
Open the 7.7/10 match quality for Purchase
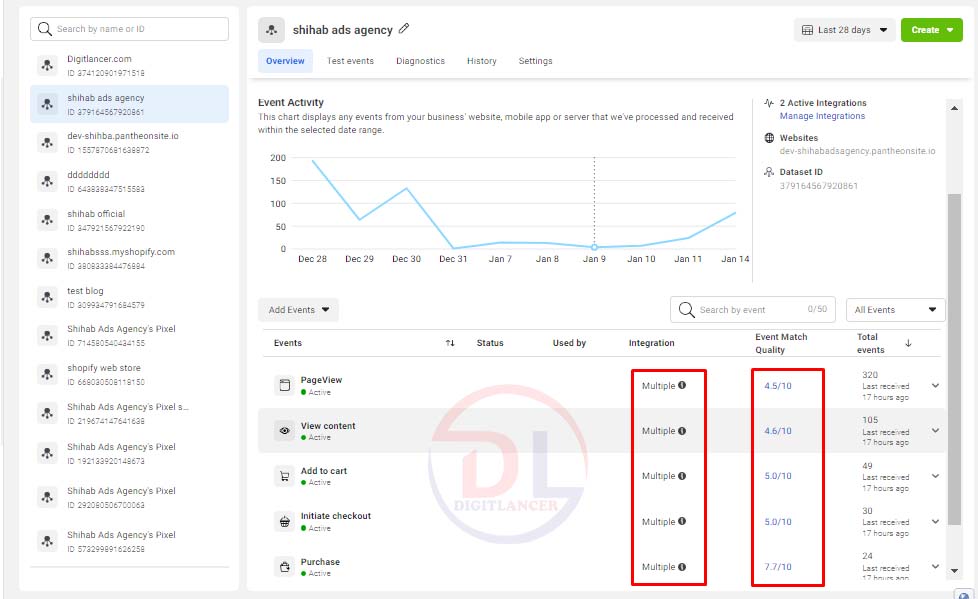tap(778, 567)
